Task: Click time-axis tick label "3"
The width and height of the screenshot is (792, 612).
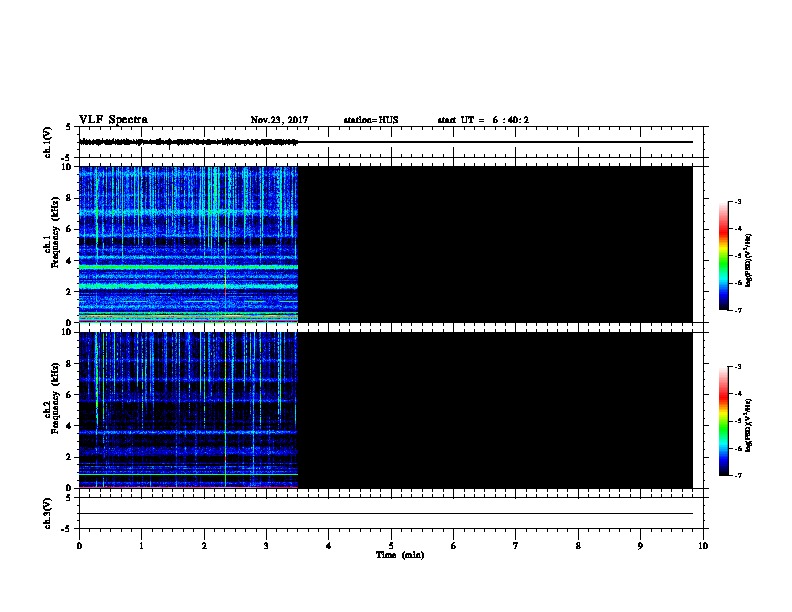Action: (x=266, y=545)
